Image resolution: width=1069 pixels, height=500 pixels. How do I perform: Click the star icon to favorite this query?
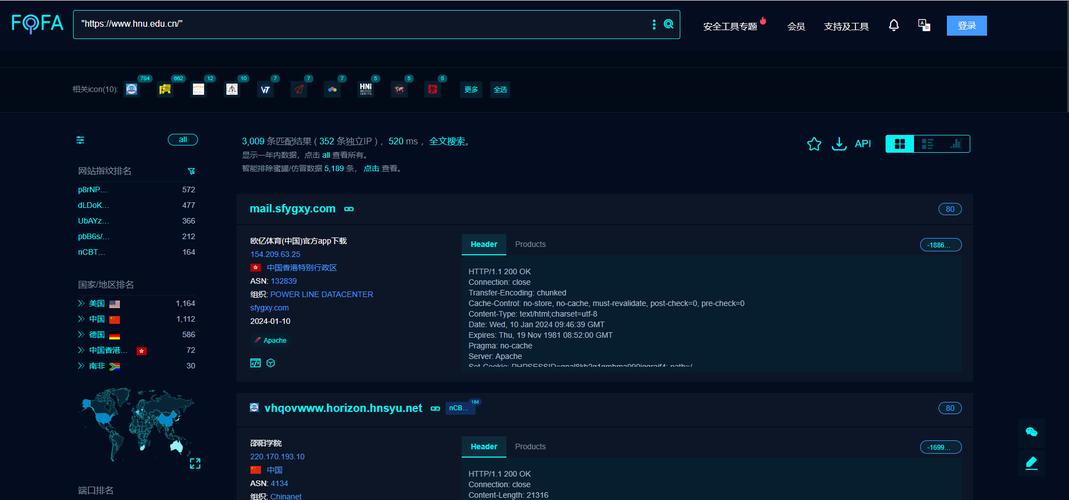point(814,144)
